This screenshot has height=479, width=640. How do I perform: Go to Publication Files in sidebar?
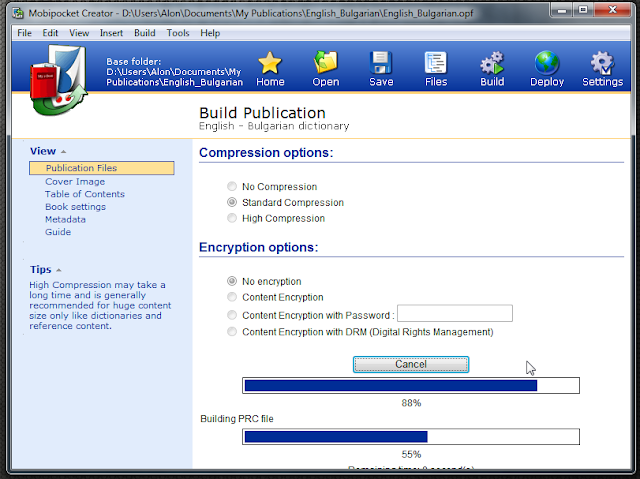click(102, 168)
